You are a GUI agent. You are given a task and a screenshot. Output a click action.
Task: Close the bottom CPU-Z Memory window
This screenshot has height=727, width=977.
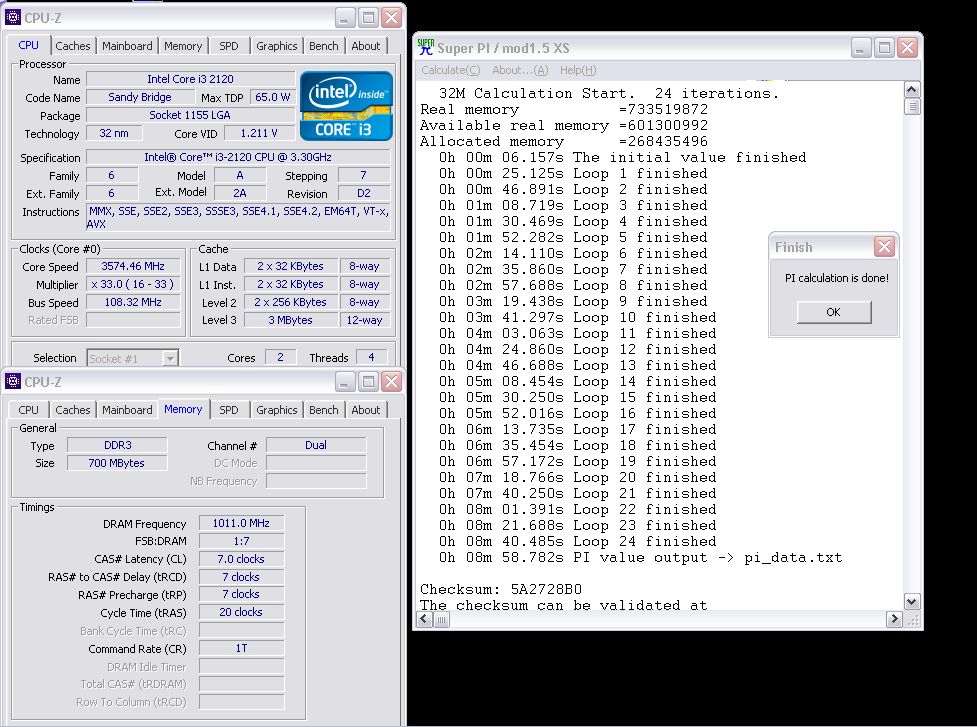tap(392, 381)
